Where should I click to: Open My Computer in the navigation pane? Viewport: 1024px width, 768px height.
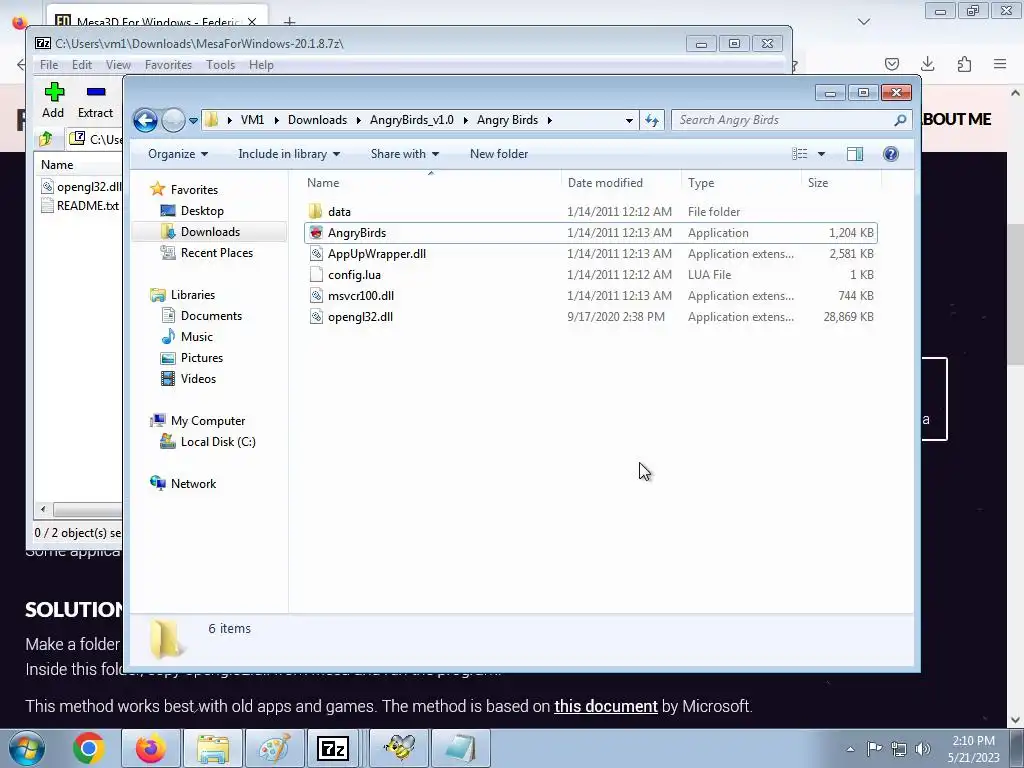coord(207,421)
